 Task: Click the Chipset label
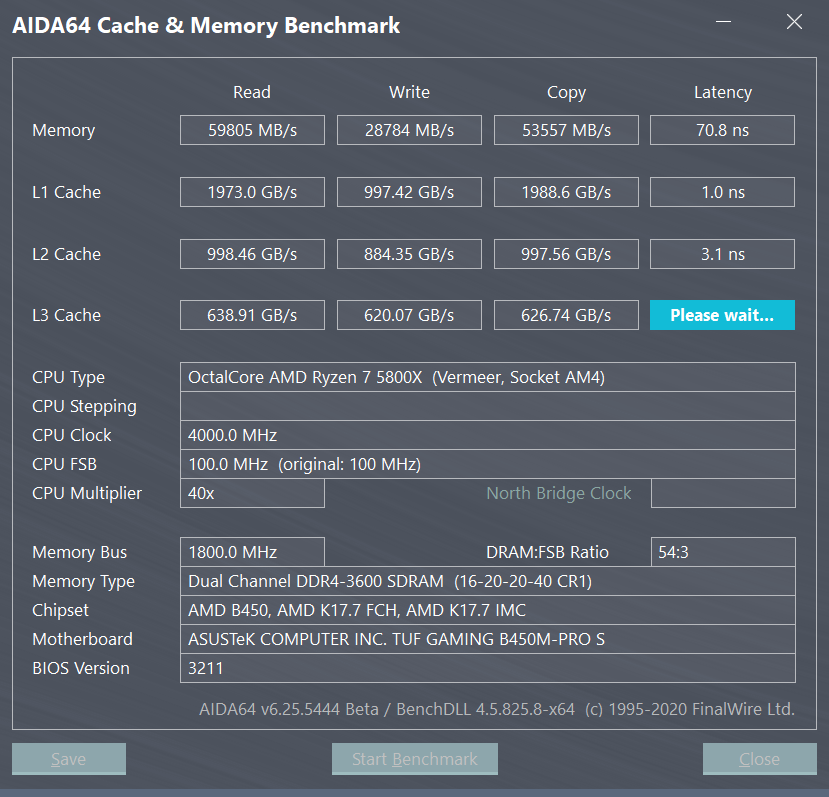click(60, 611)
